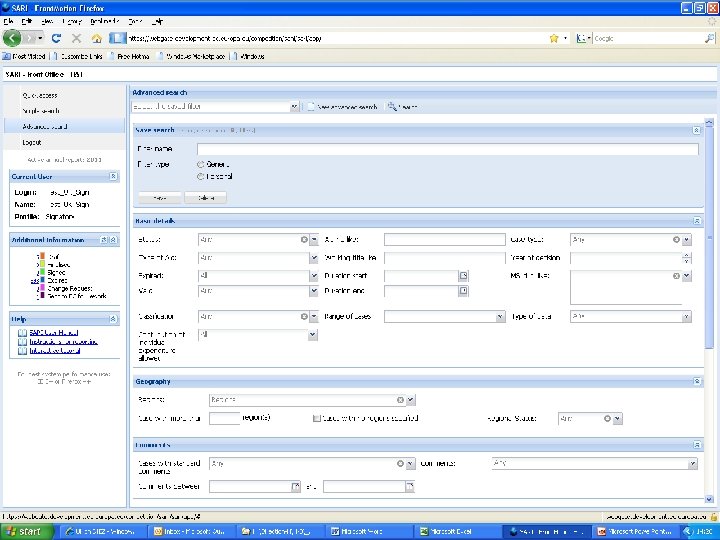Click the orange Draft legend color swatch
This screenshot has width=720, height=540.
(42, 256)
